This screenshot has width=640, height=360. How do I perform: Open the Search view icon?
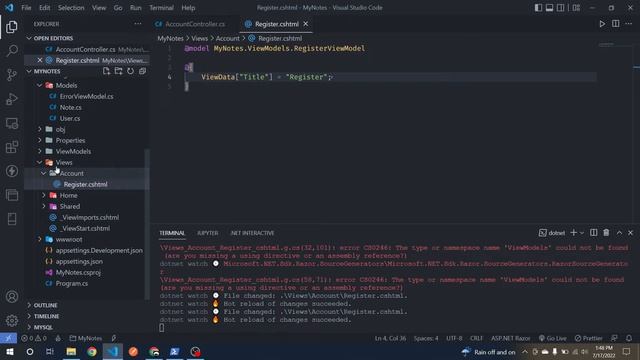coord(12,51)
